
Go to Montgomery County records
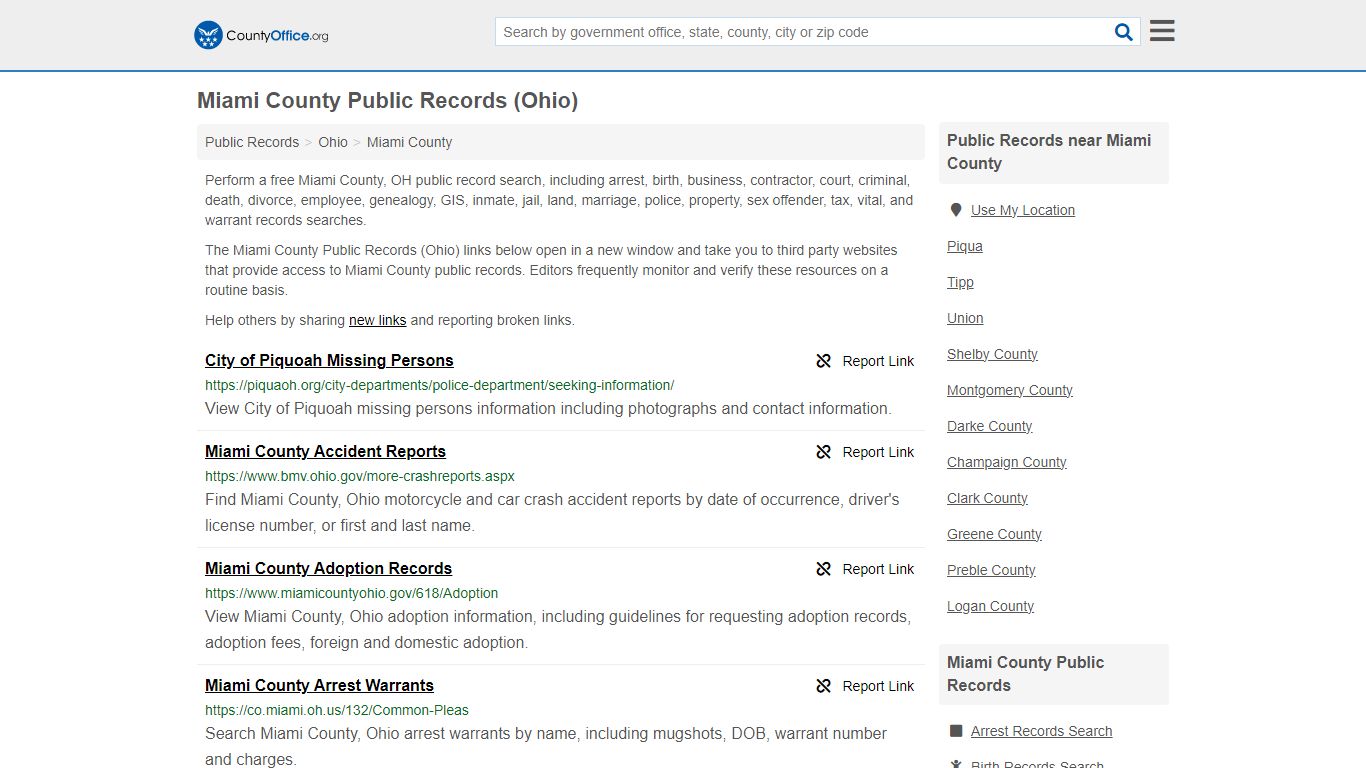(1010, 390)
